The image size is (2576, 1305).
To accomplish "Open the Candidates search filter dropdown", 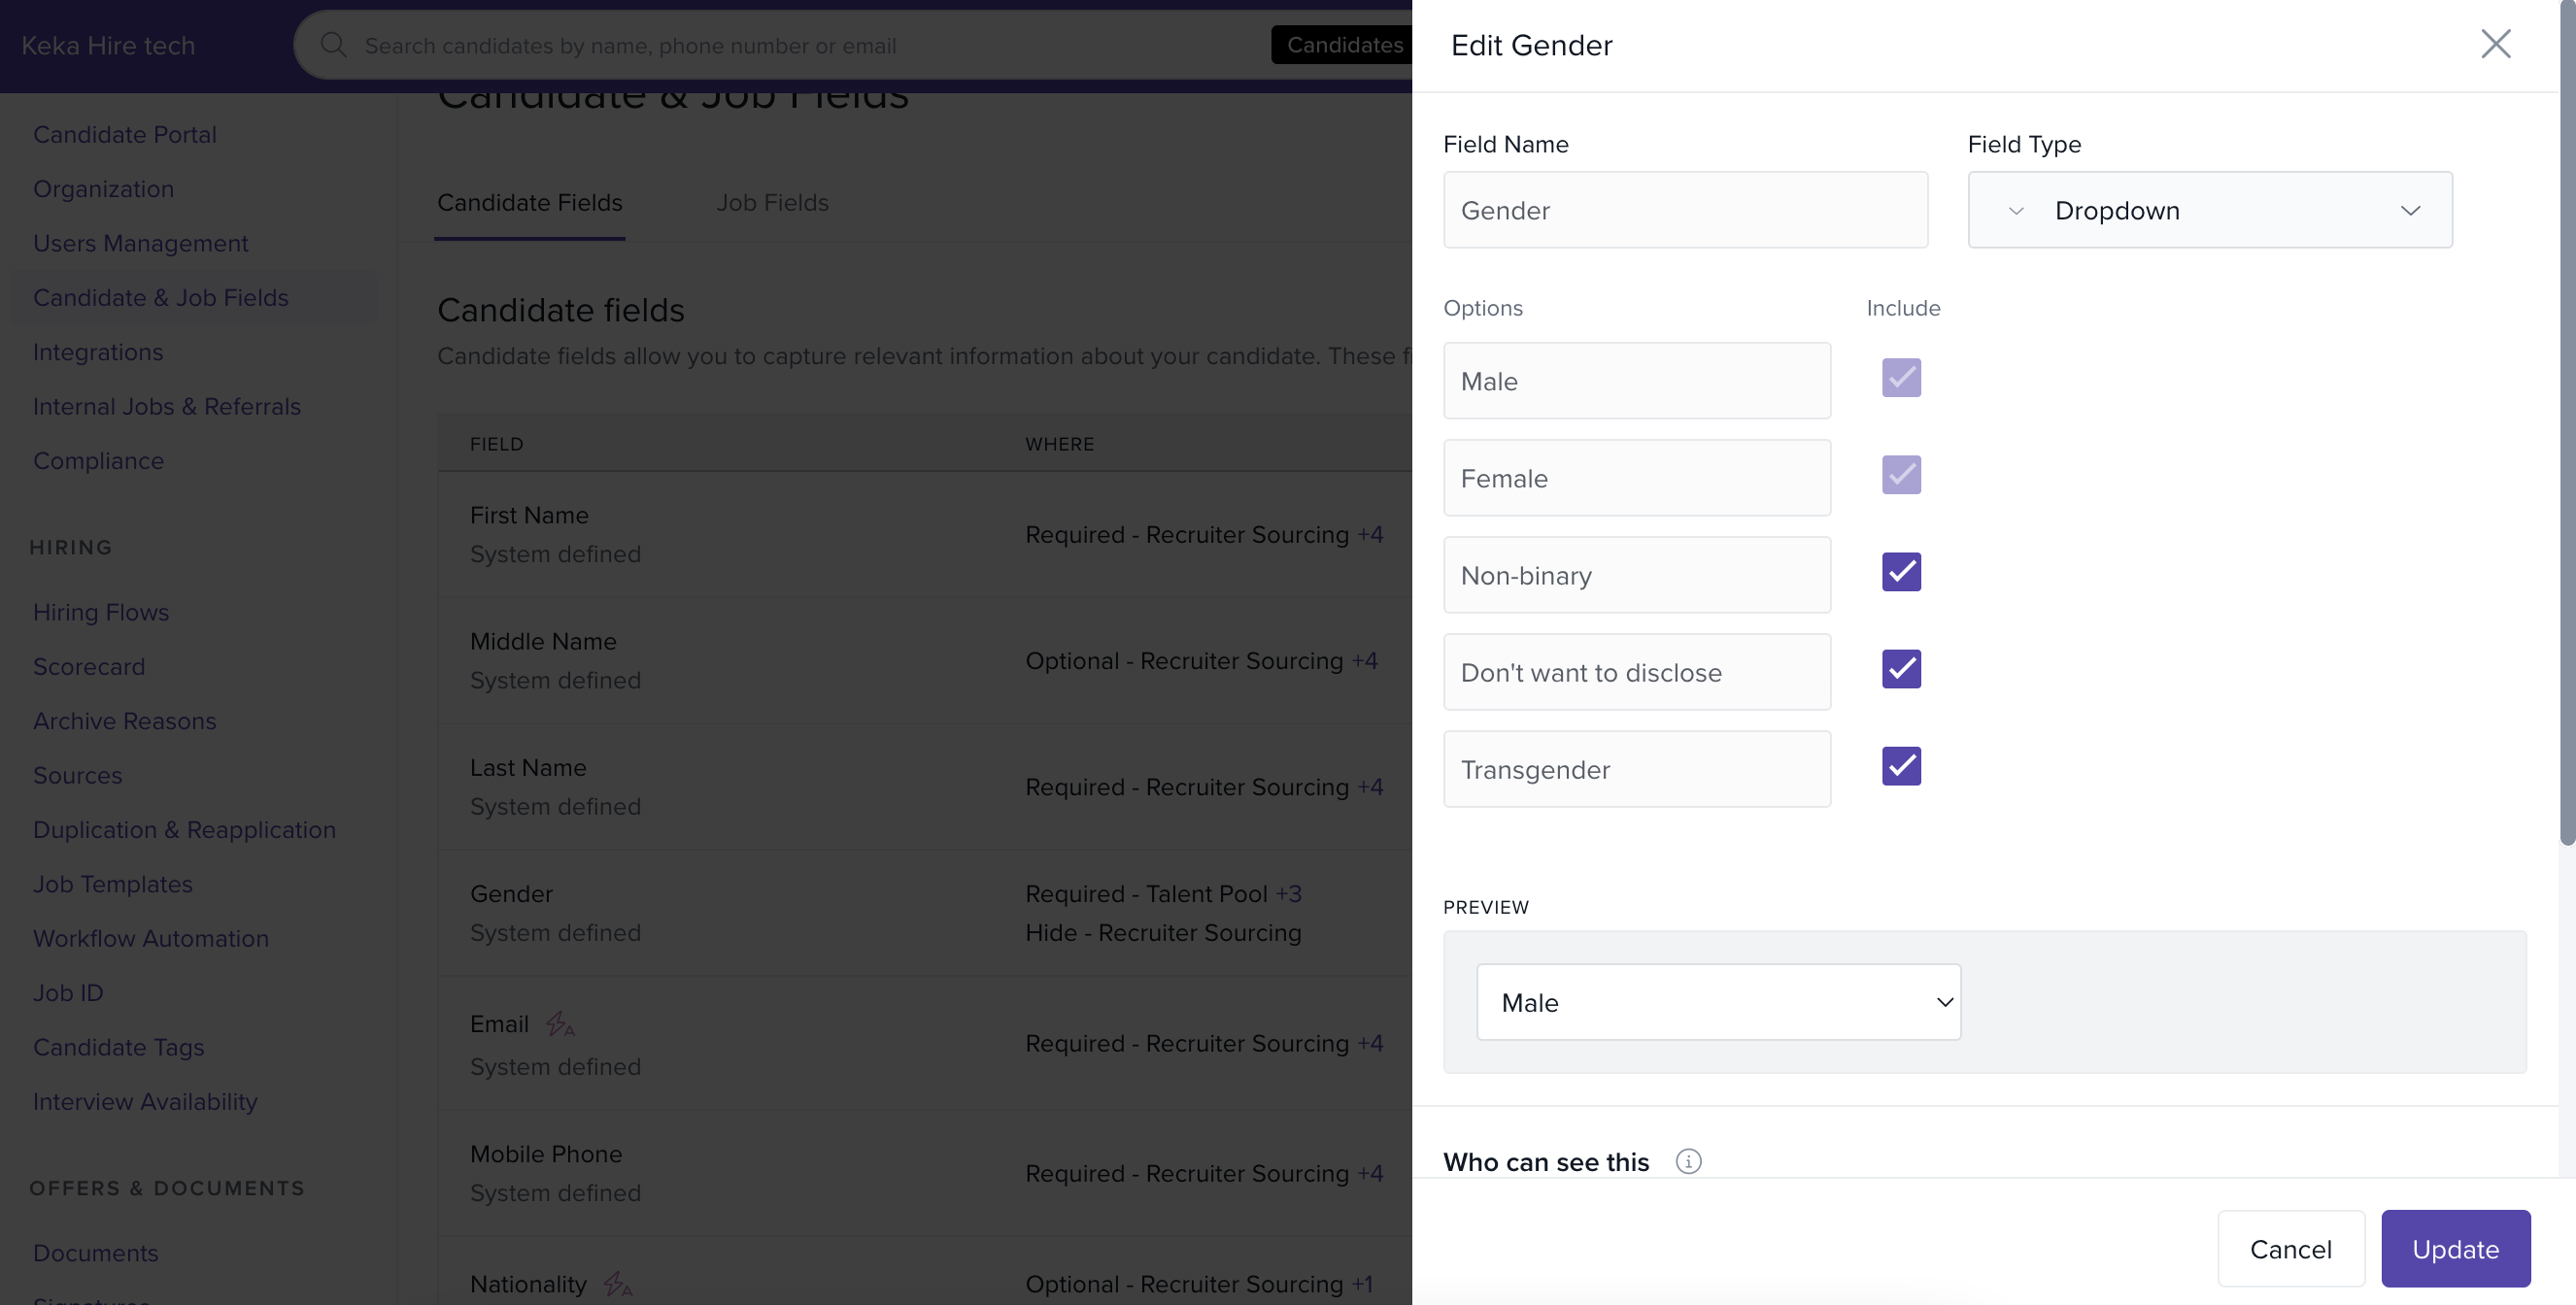I will pos(1343,45).
